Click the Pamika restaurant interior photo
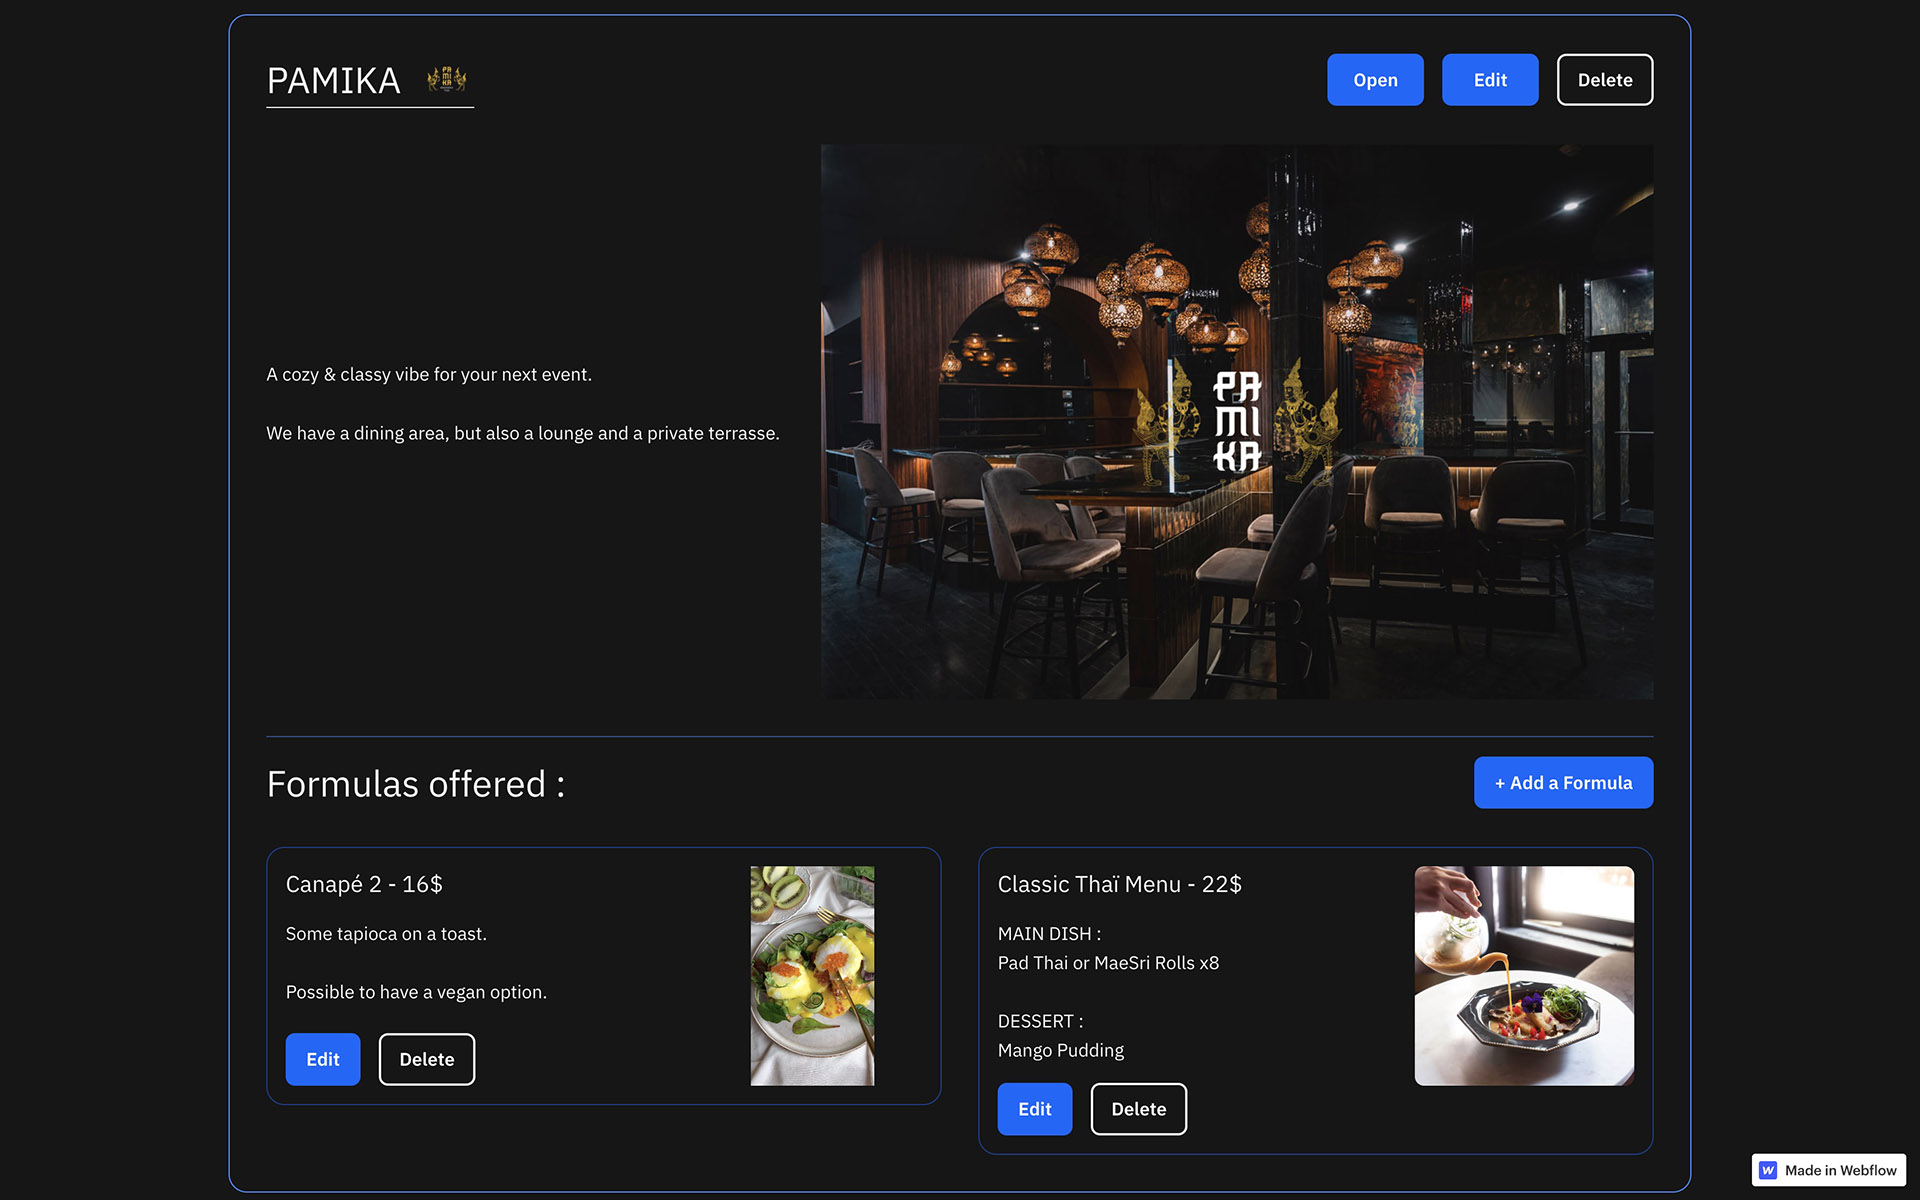 pos(1236,421)
